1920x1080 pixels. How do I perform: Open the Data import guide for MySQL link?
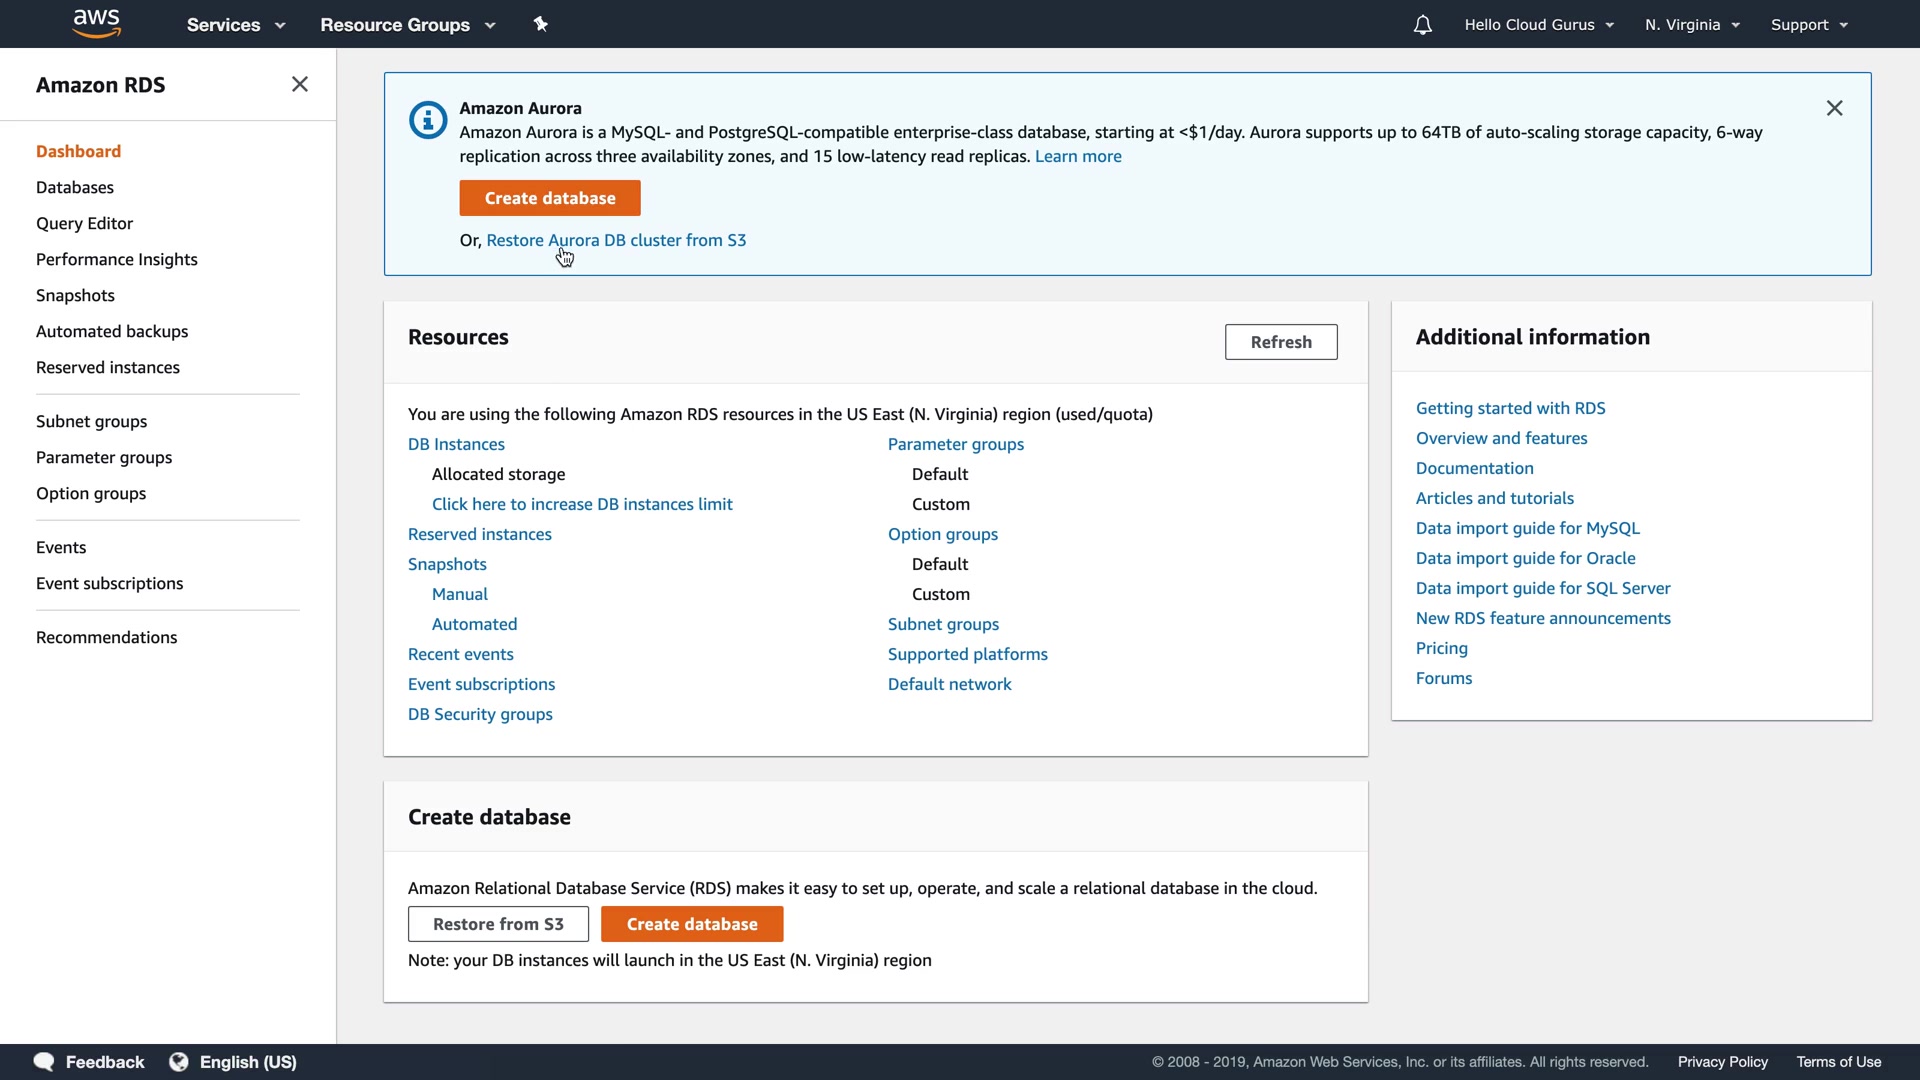pyautogui.click(x=1527, y=528)
